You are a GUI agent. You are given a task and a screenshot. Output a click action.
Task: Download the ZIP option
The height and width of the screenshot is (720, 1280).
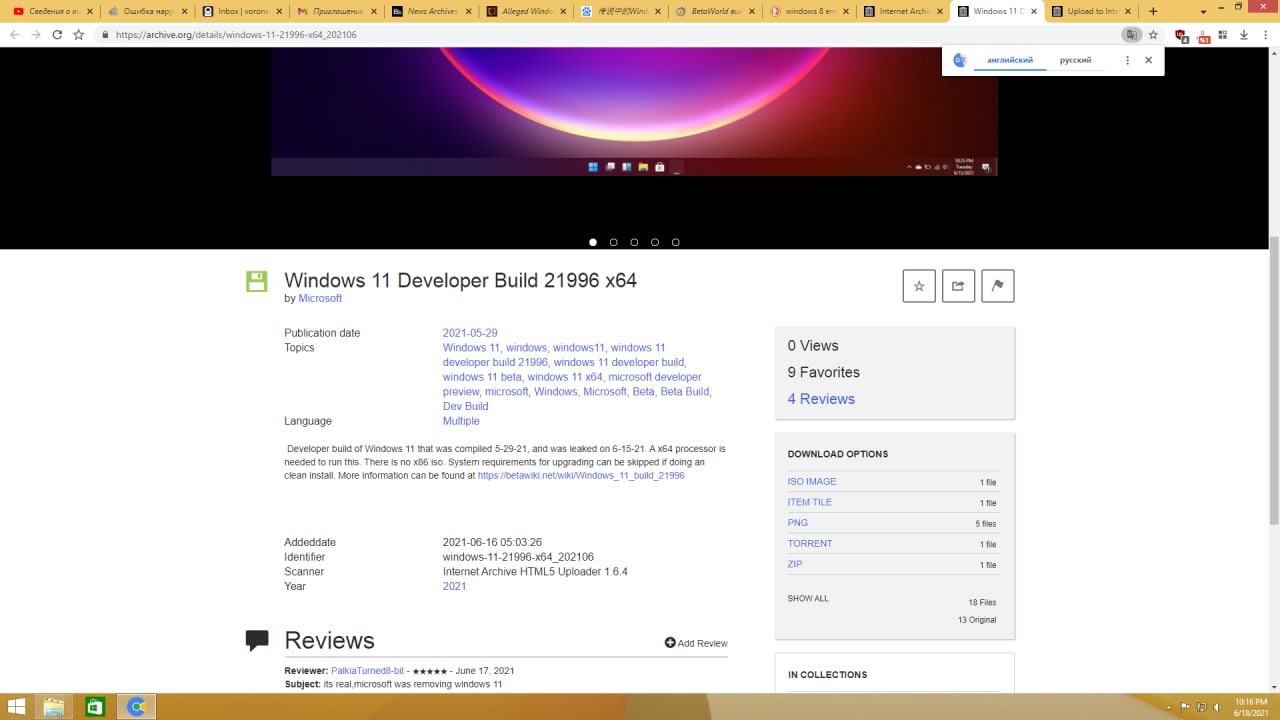(795, 564)
